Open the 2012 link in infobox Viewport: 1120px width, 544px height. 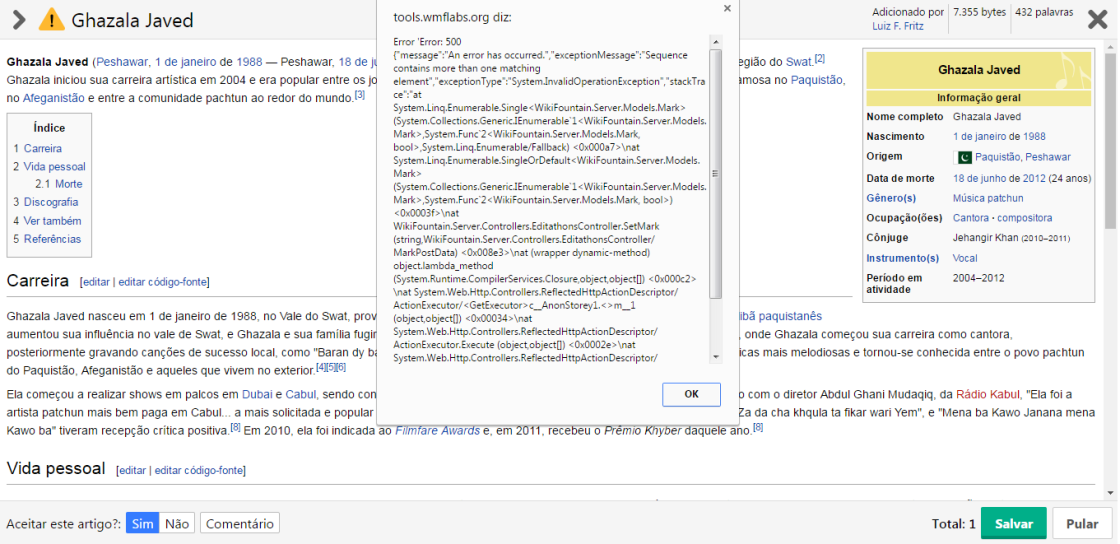coord(1034,178)
